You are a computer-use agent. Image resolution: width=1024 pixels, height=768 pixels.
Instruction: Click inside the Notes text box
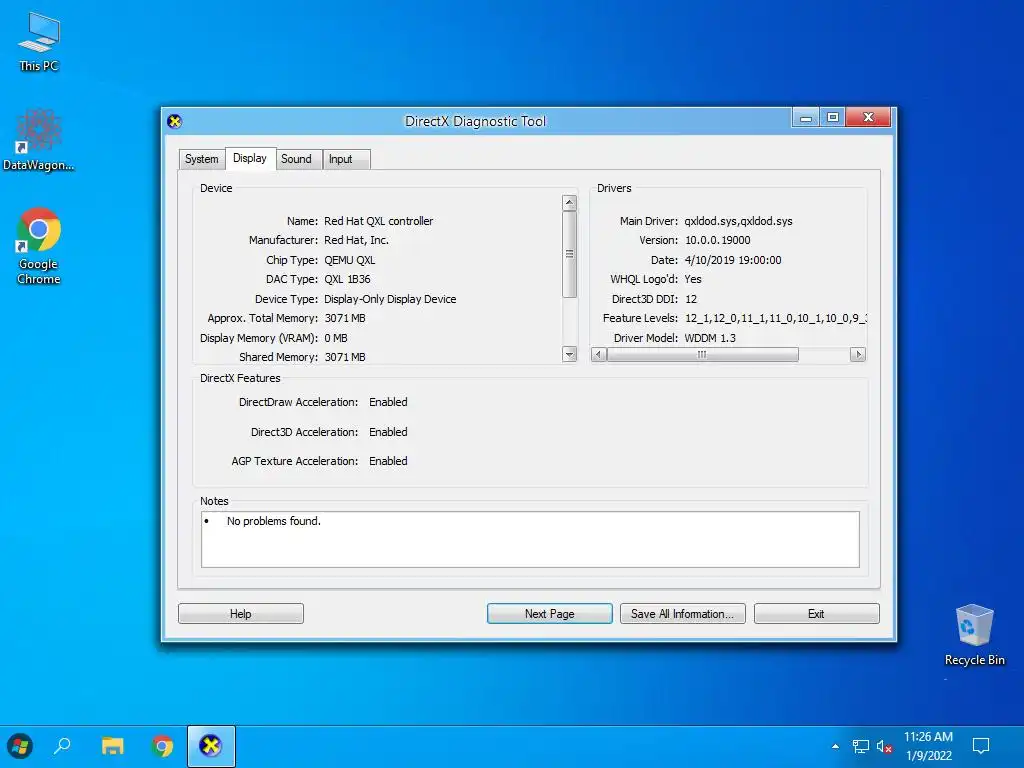[x=530, y=539]
